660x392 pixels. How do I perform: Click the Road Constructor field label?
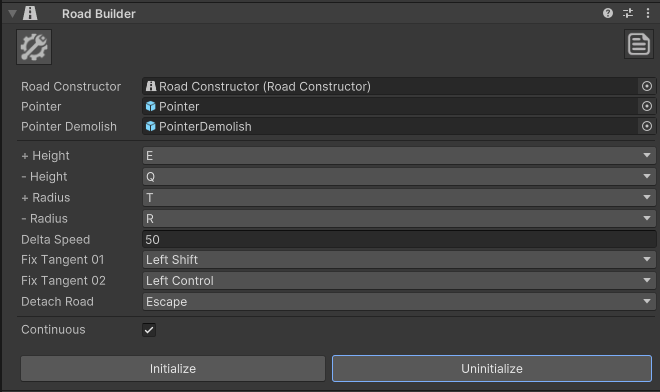[x=71, y=86]
